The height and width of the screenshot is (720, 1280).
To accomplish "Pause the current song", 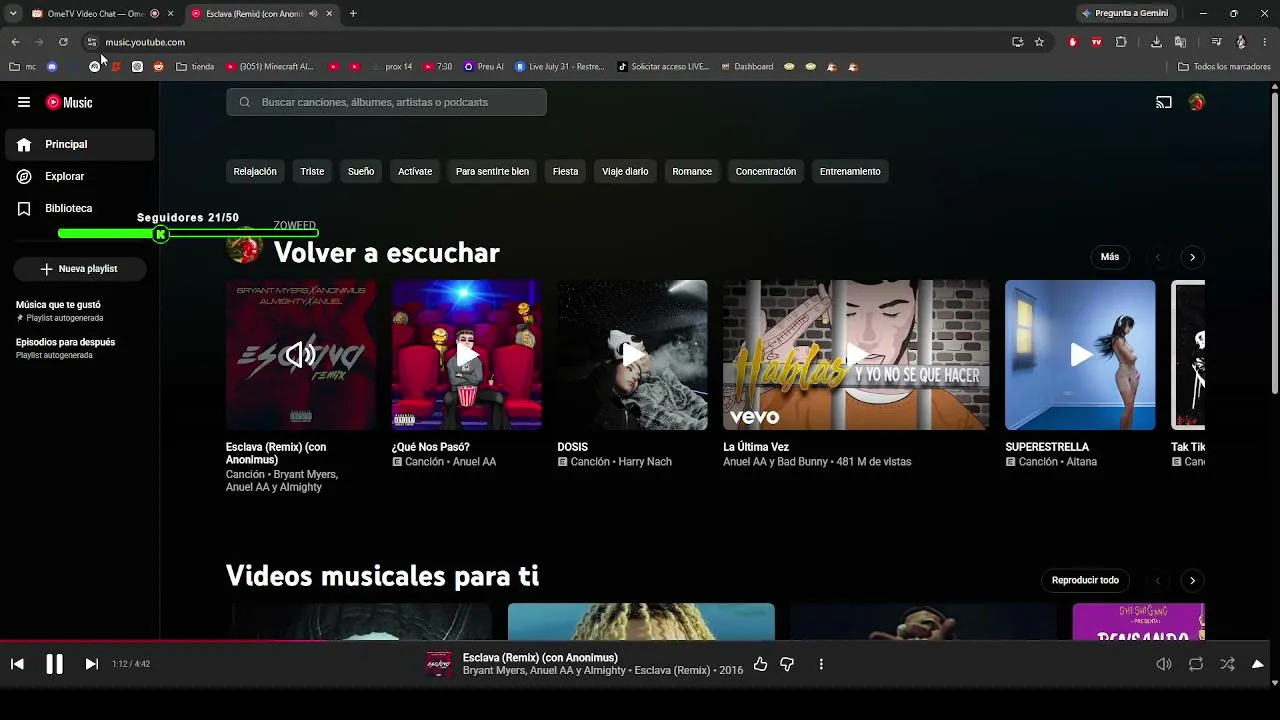I will pyautogui.click(x=54, y=664).
